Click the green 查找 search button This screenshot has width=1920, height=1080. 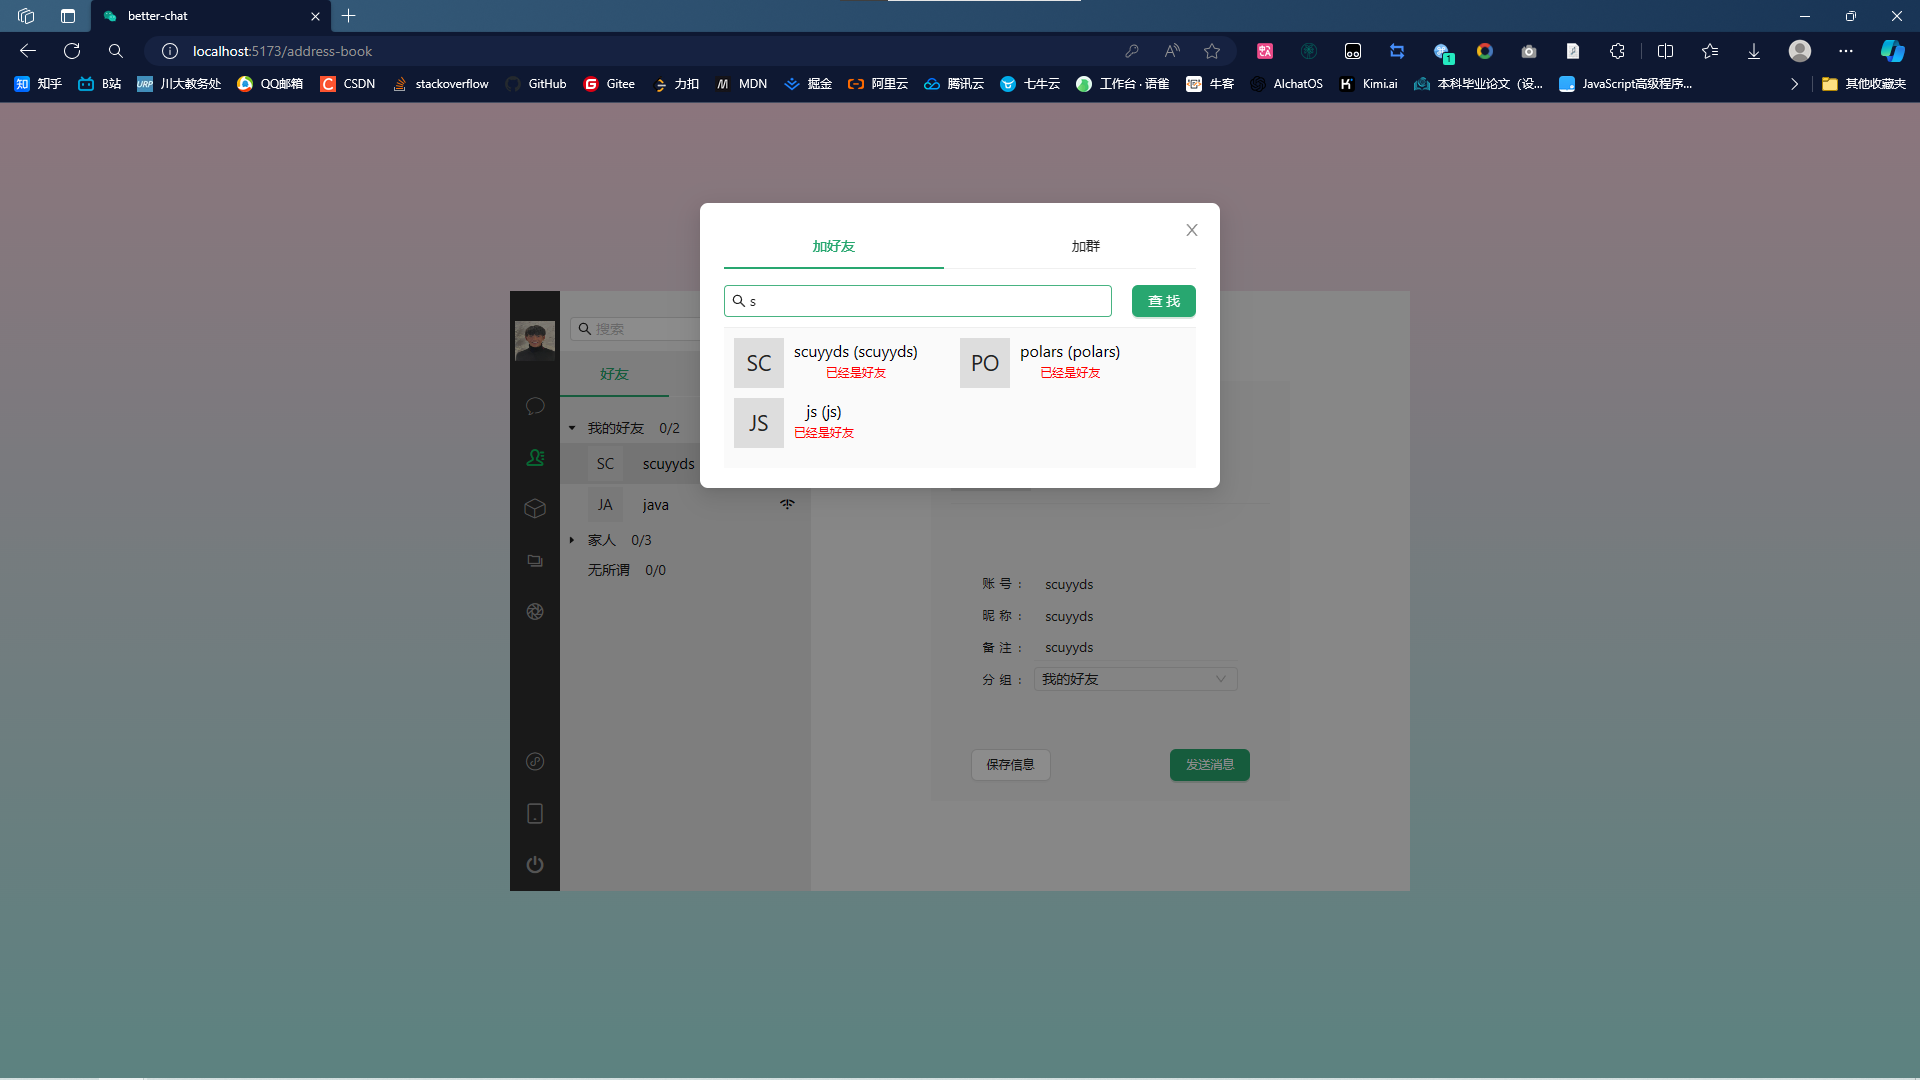point(1163,301)
